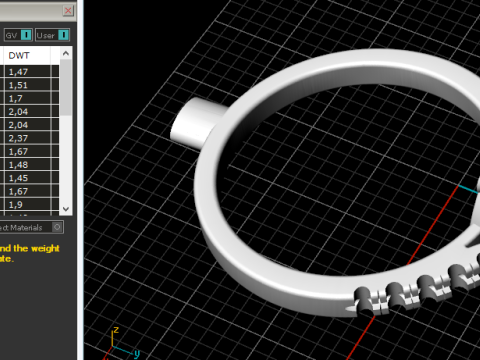This screenshot has width=480, height=360.
Task: Select the 2,37 DWT cell
Action: tap(27, 138)
